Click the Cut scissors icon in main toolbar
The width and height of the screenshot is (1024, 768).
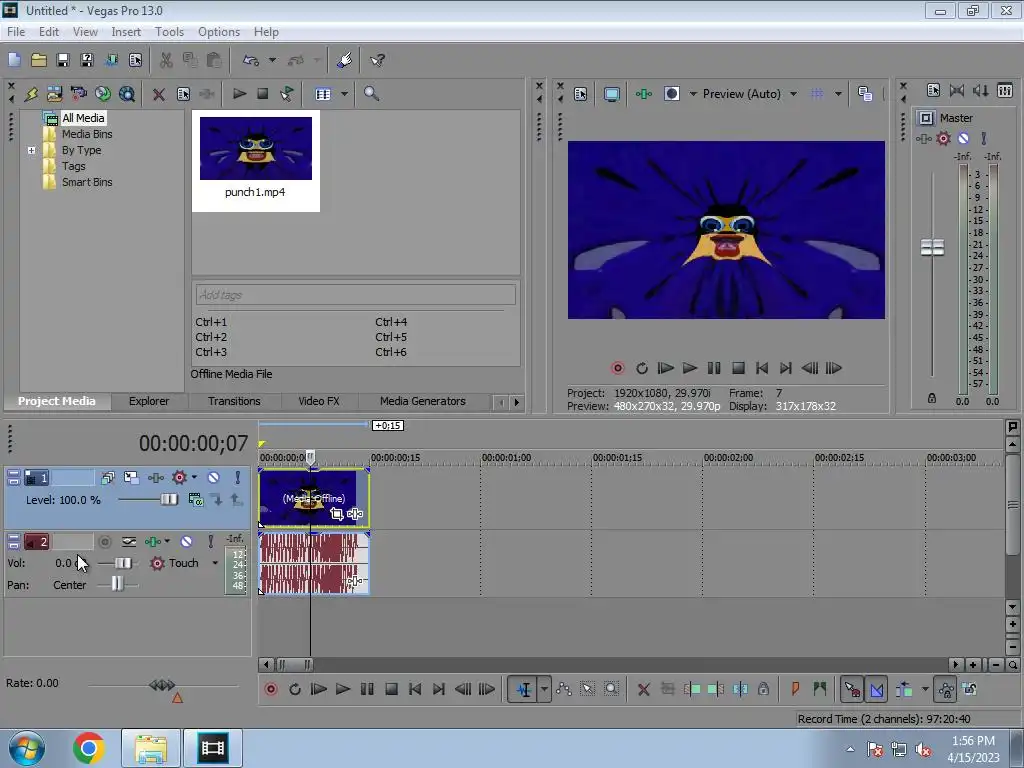tap(166, 60)
